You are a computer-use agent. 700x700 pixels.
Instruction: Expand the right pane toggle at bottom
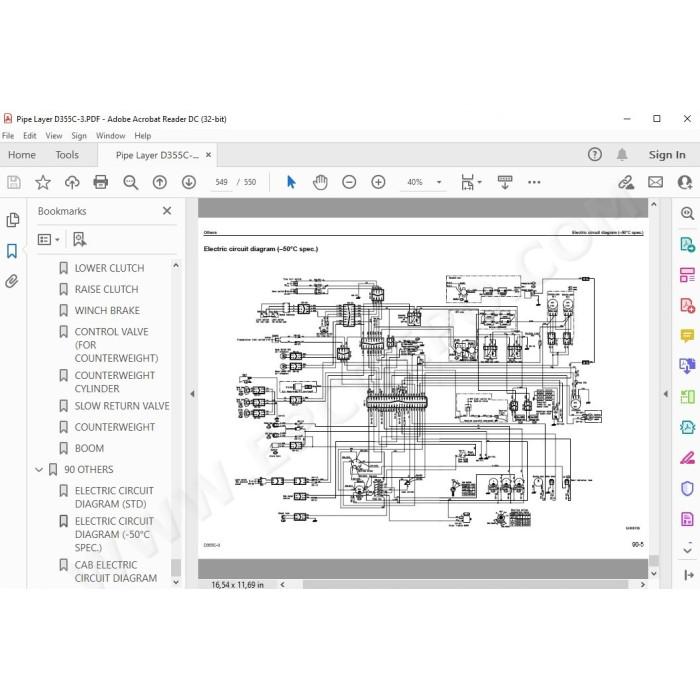point(688,575)
